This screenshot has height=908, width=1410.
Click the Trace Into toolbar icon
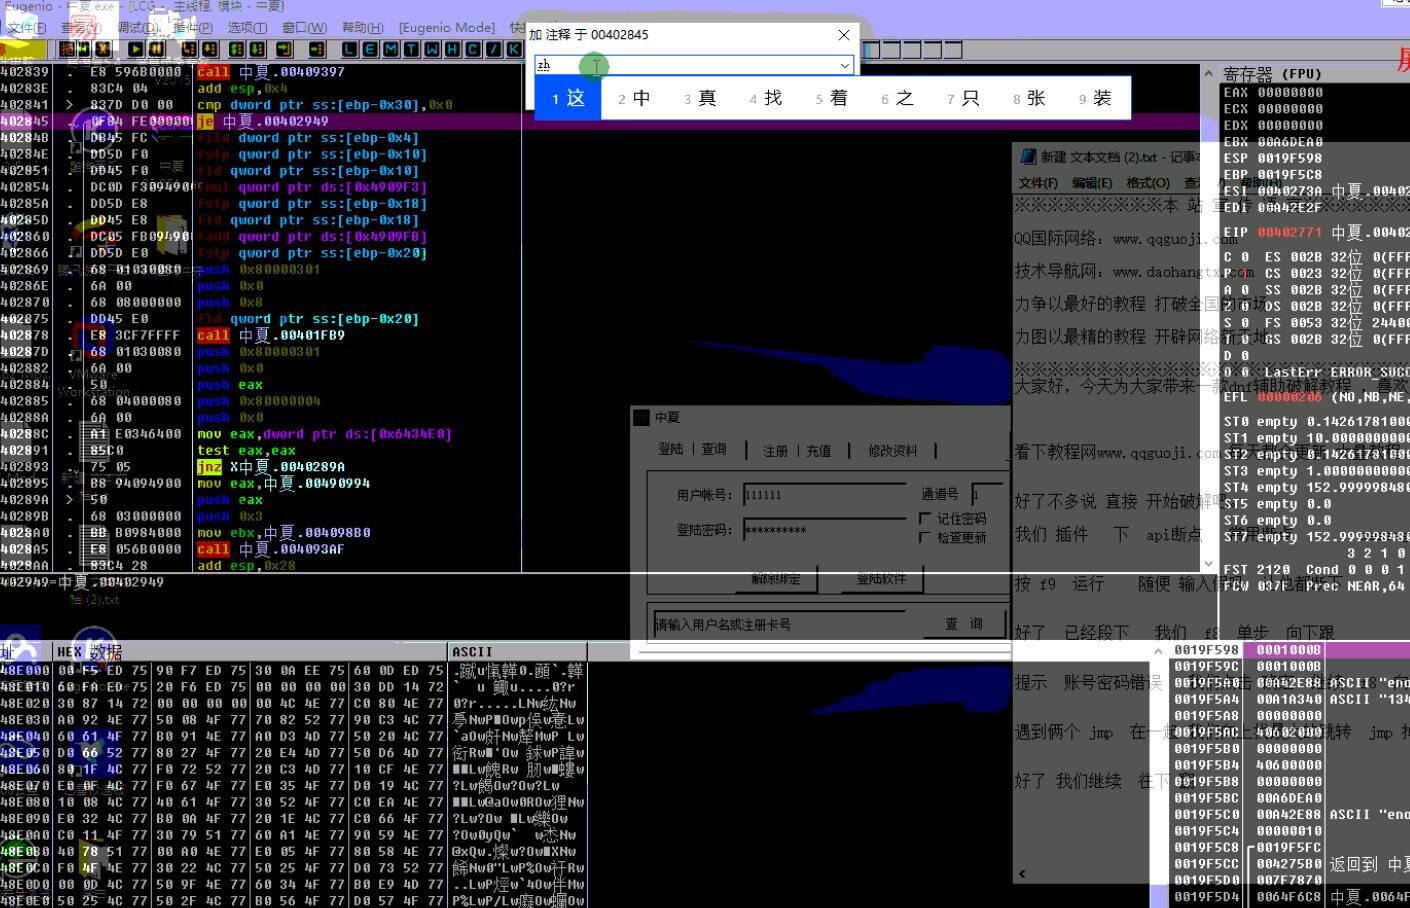tap(237, 49)
